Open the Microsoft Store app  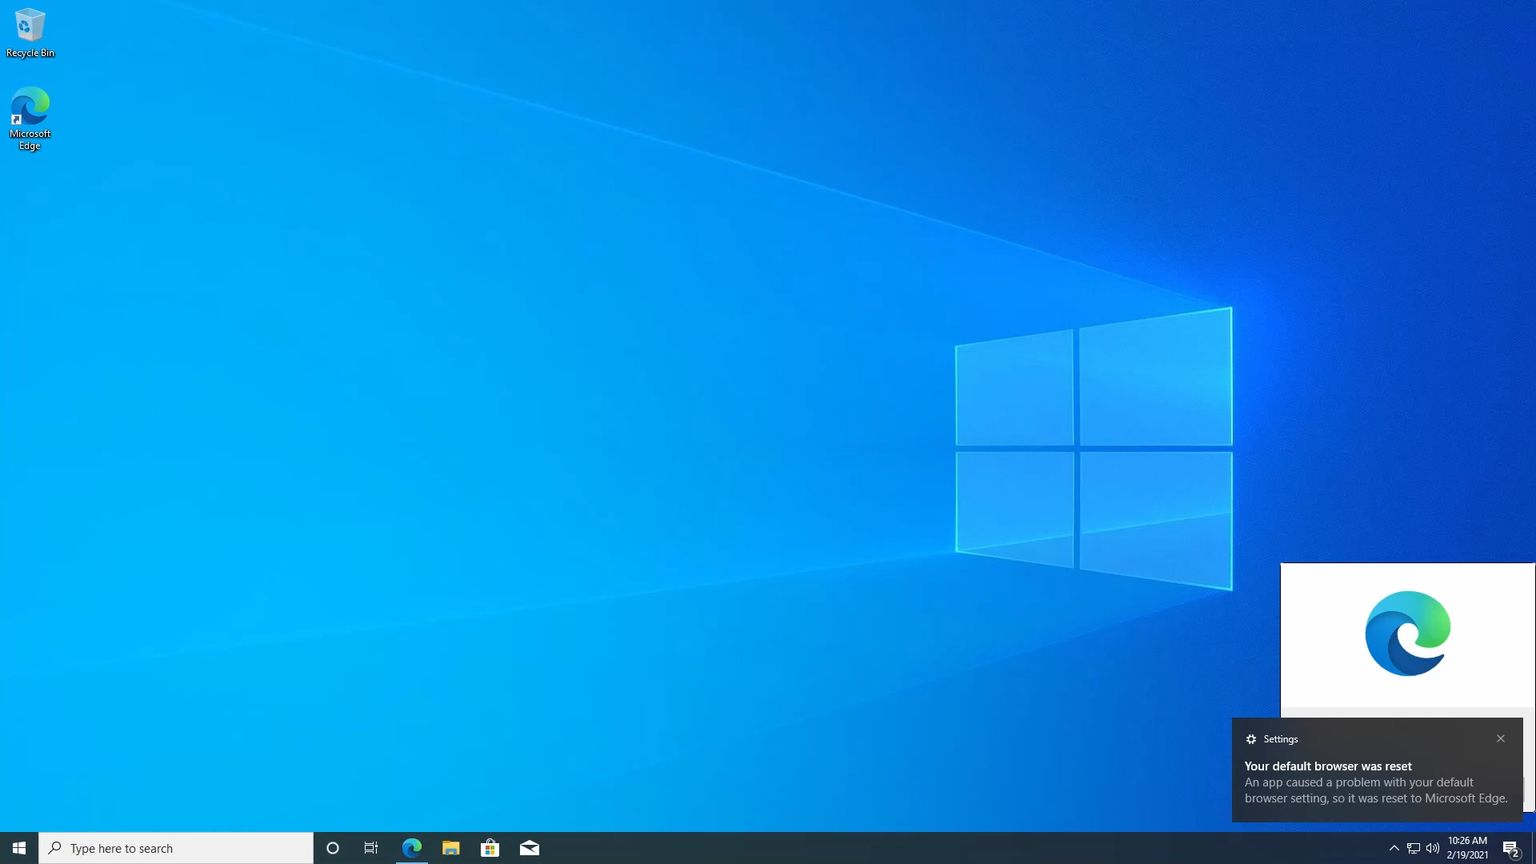pyautogui.click(x=489, y=847)
